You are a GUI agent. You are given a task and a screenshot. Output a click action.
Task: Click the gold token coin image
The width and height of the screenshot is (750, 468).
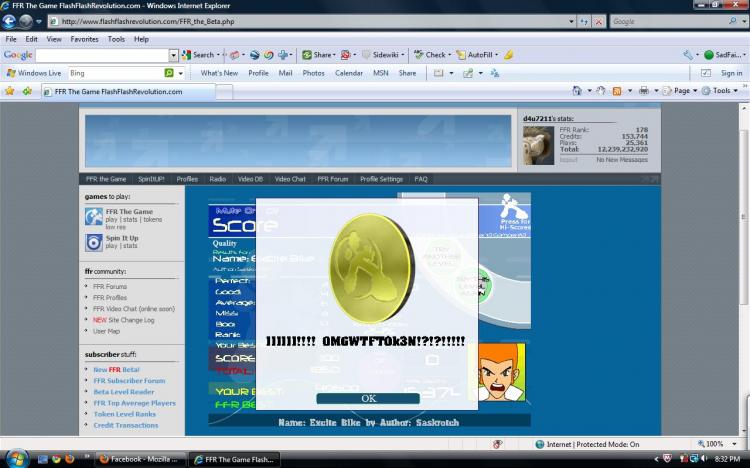[x=371, y=268]
